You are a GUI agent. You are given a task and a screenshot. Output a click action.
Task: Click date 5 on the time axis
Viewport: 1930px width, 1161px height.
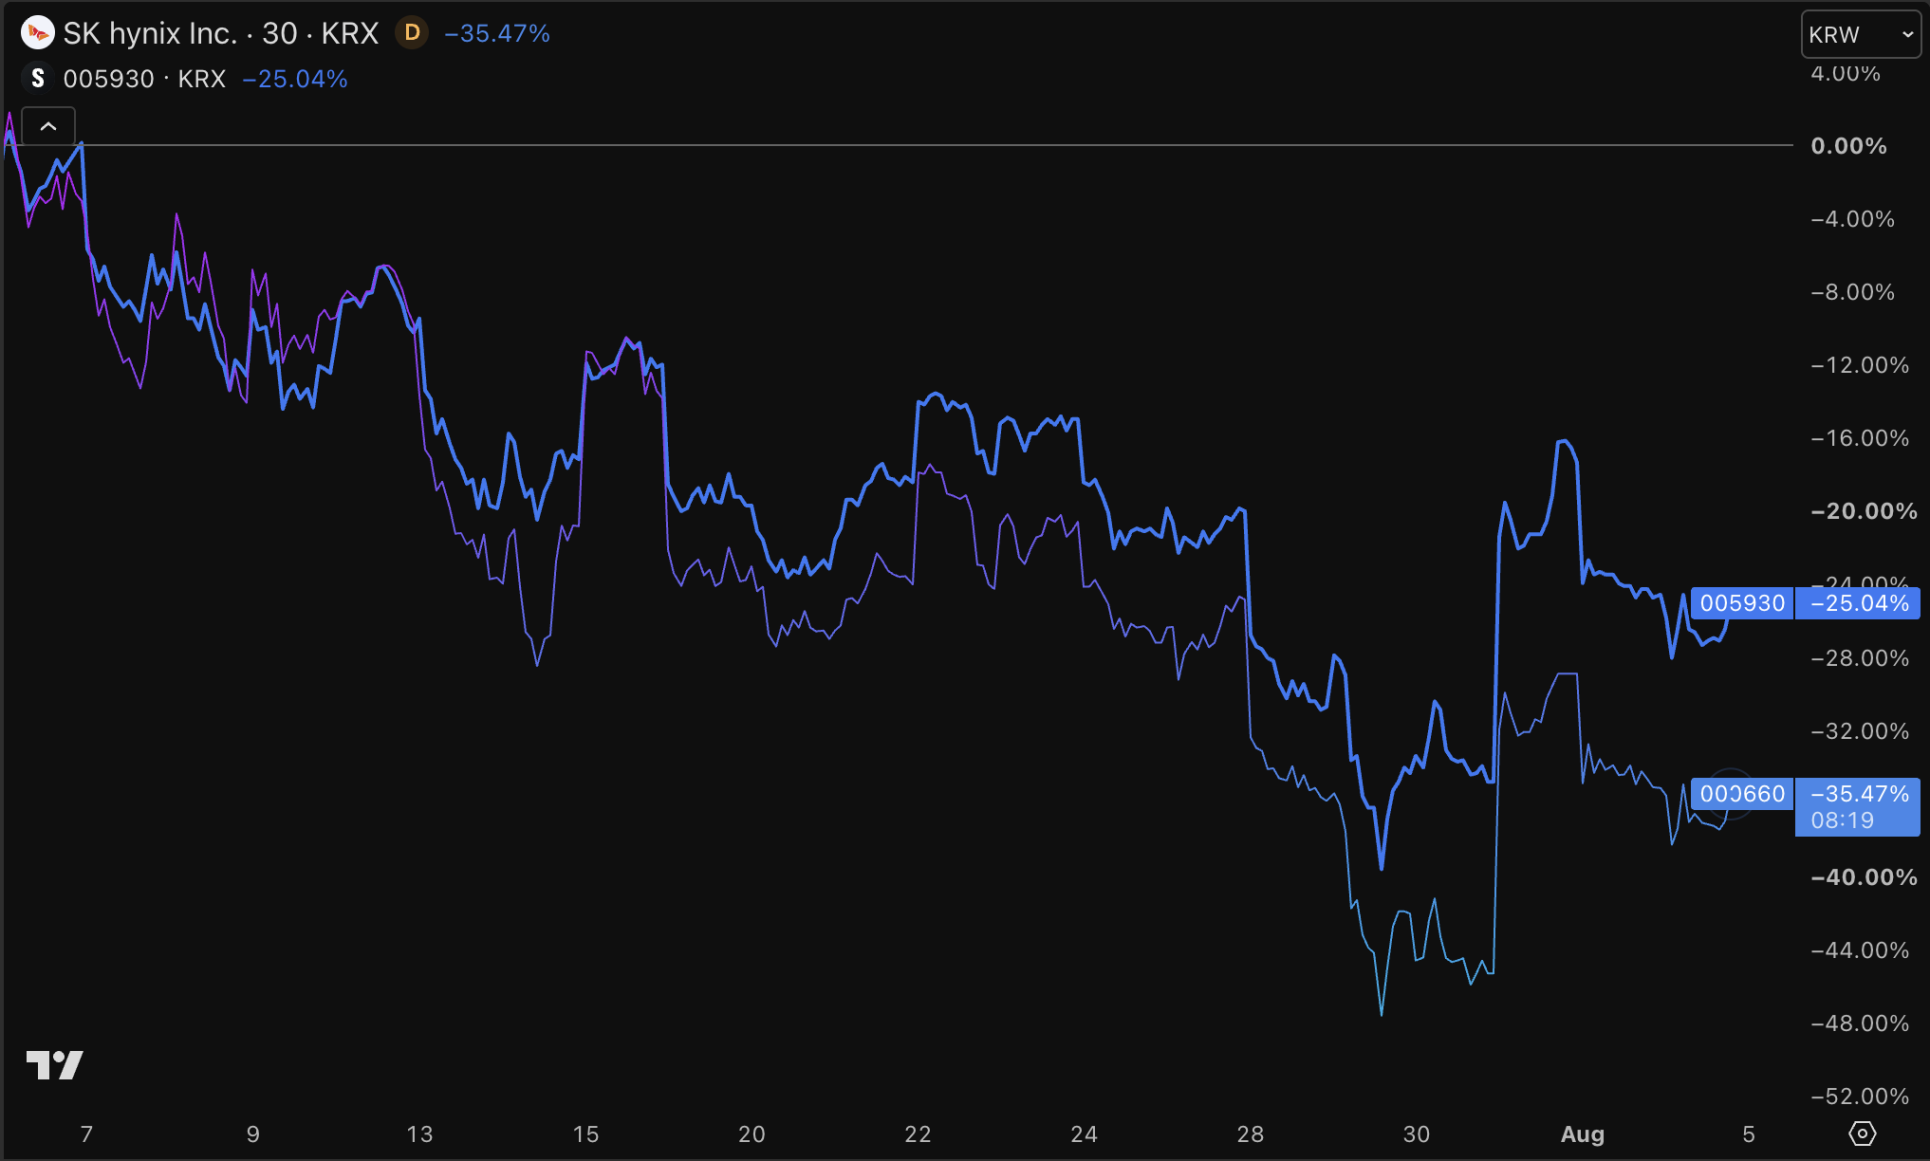(x=1749, y=1134)
